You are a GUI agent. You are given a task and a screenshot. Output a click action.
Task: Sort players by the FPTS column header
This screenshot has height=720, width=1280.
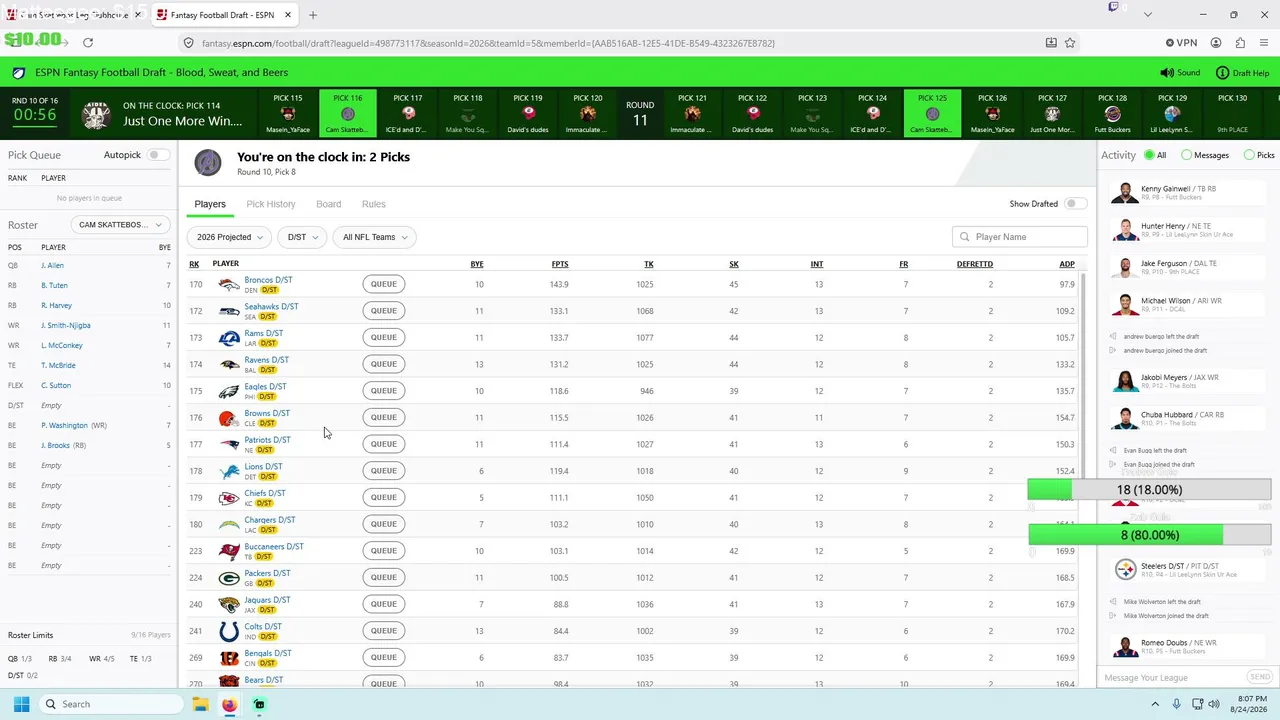coord(560,264)
